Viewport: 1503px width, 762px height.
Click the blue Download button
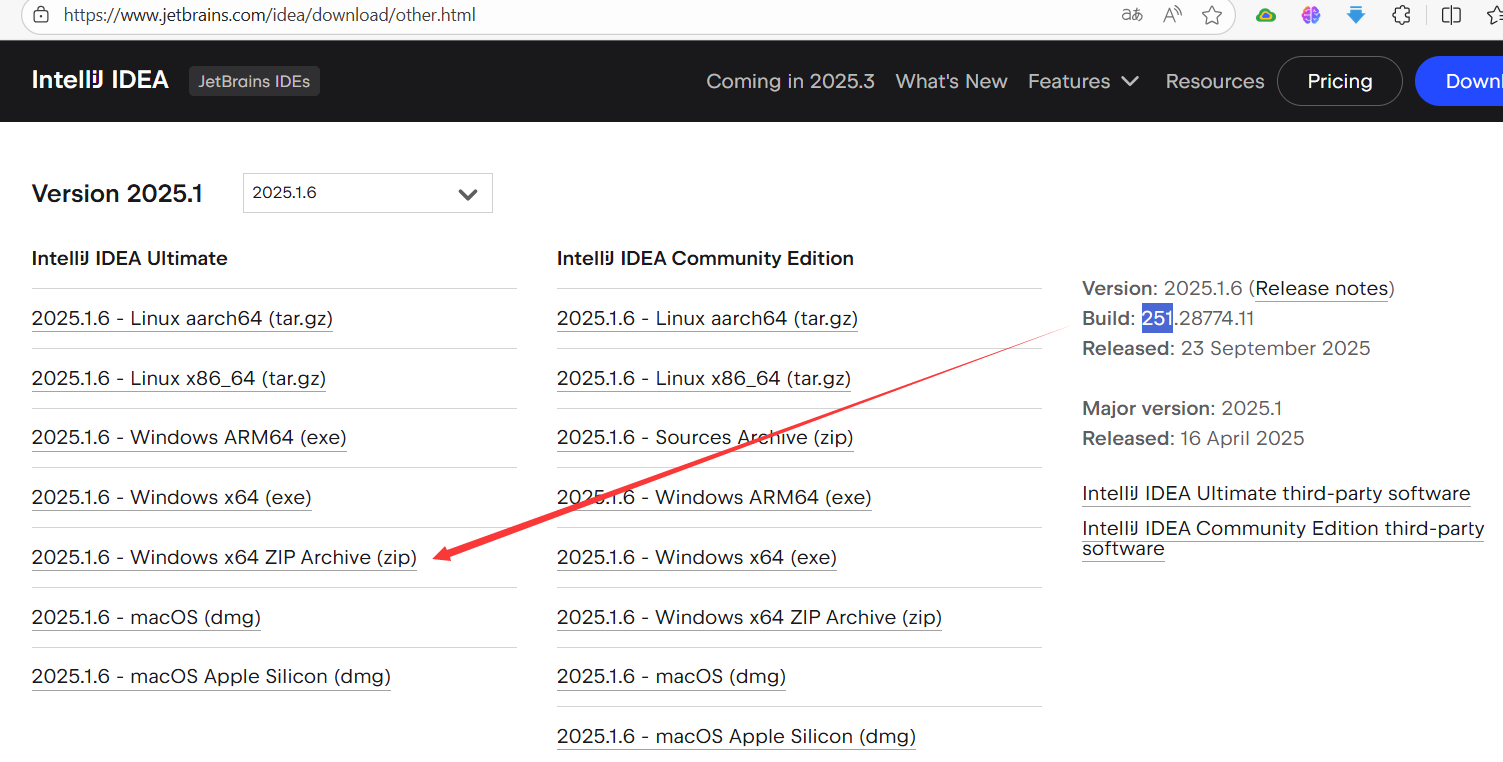click(x=1460, y=81)
